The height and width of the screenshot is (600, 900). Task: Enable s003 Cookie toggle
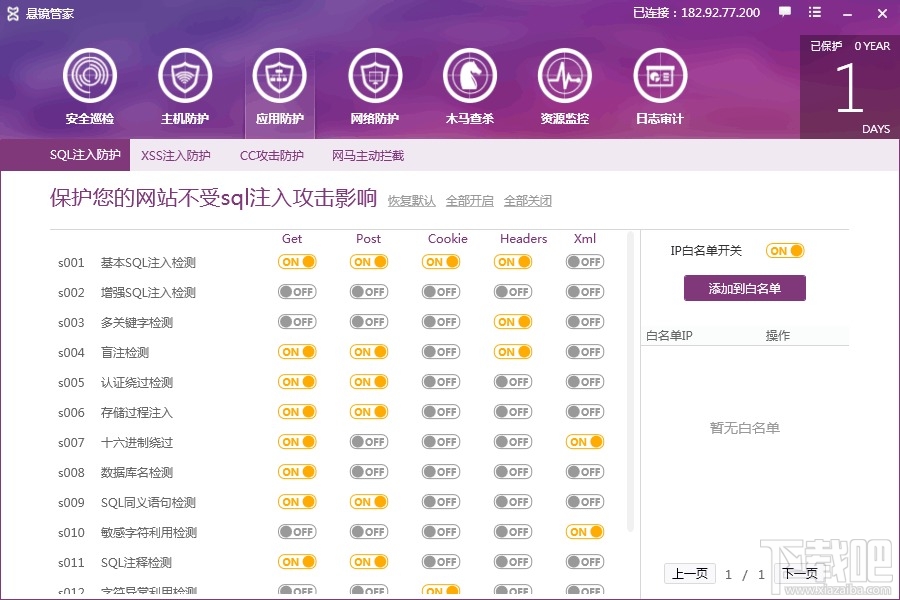coord(441,322)
